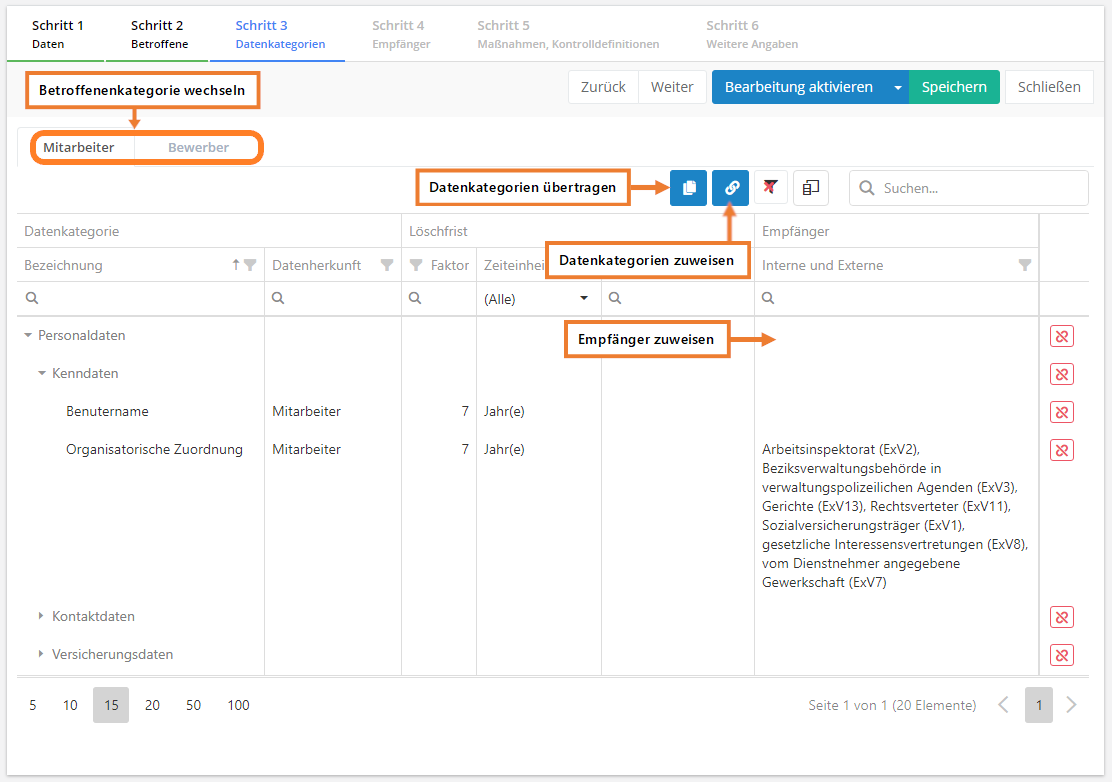Clear filters with the red funnel icon
The height and width of the screenshot is (782, 1112).
[770, 188]
